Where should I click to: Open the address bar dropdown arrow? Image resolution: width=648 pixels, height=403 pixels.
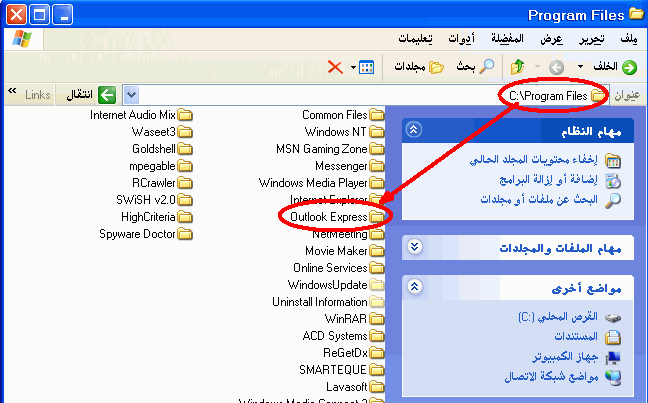point(131,95)
